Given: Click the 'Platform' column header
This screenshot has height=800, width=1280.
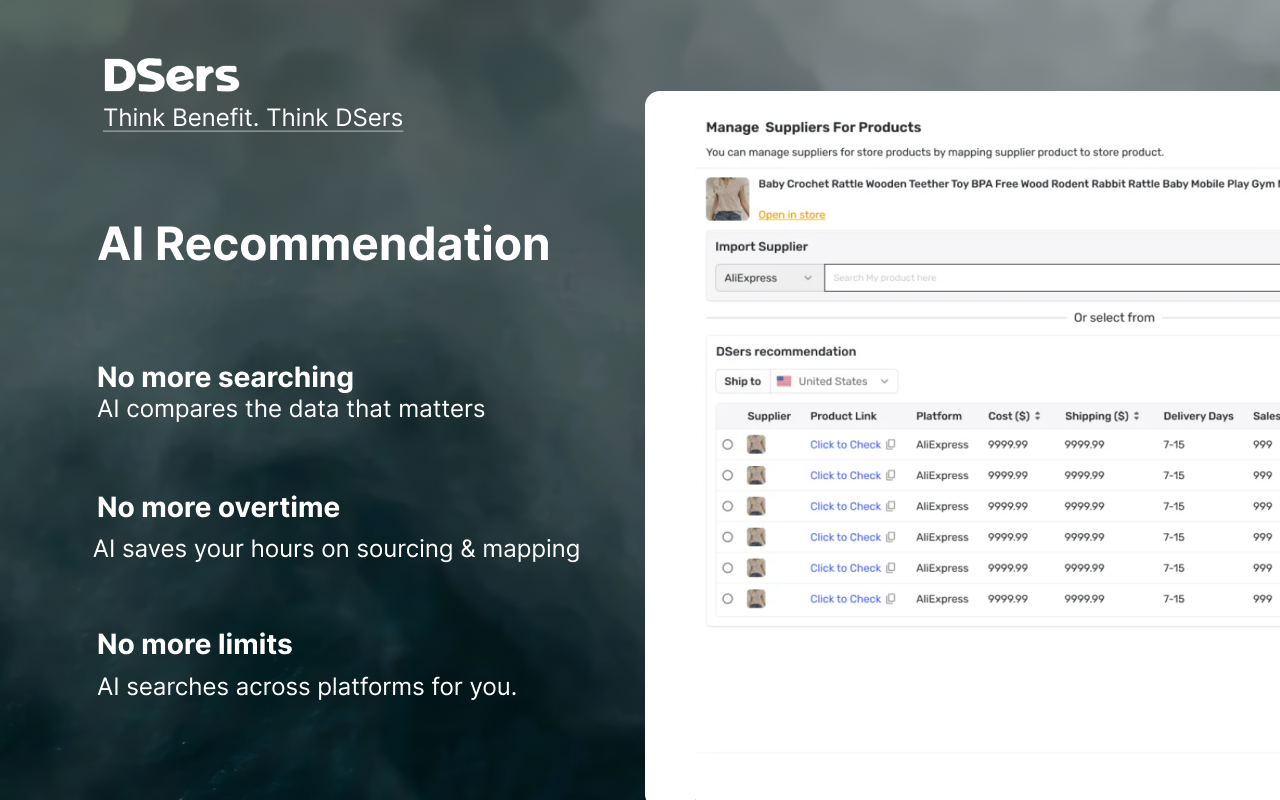Looking at the screenshot, I should [x=939, y=416].
